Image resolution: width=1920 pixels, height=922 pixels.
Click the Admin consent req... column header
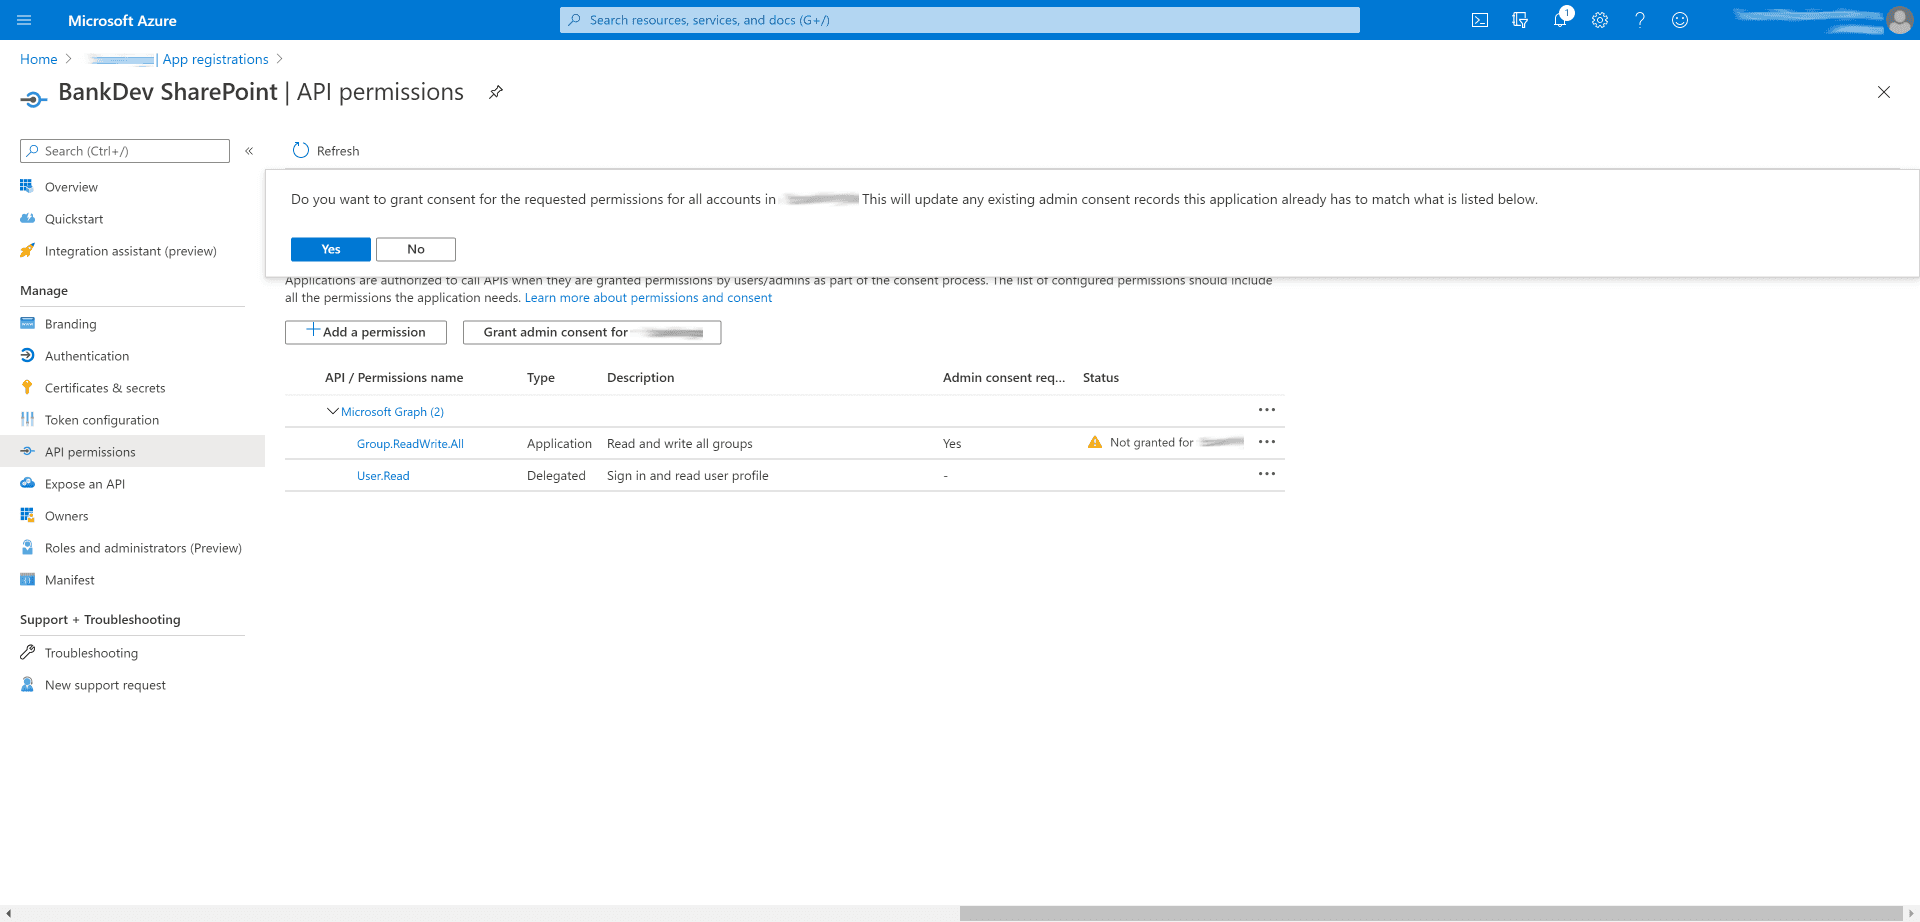(1004, 378)
